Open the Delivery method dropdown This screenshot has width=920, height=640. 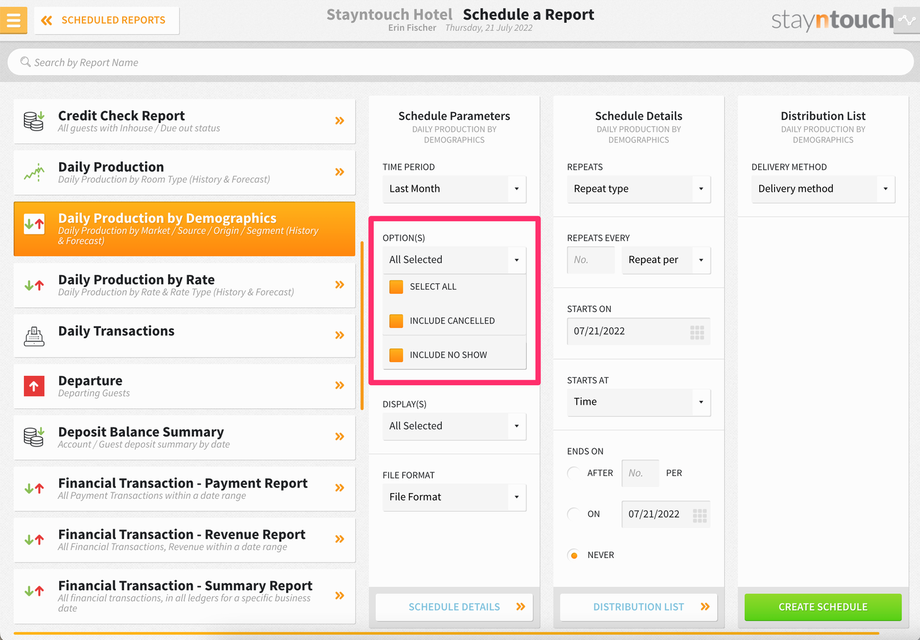(823, 189)
